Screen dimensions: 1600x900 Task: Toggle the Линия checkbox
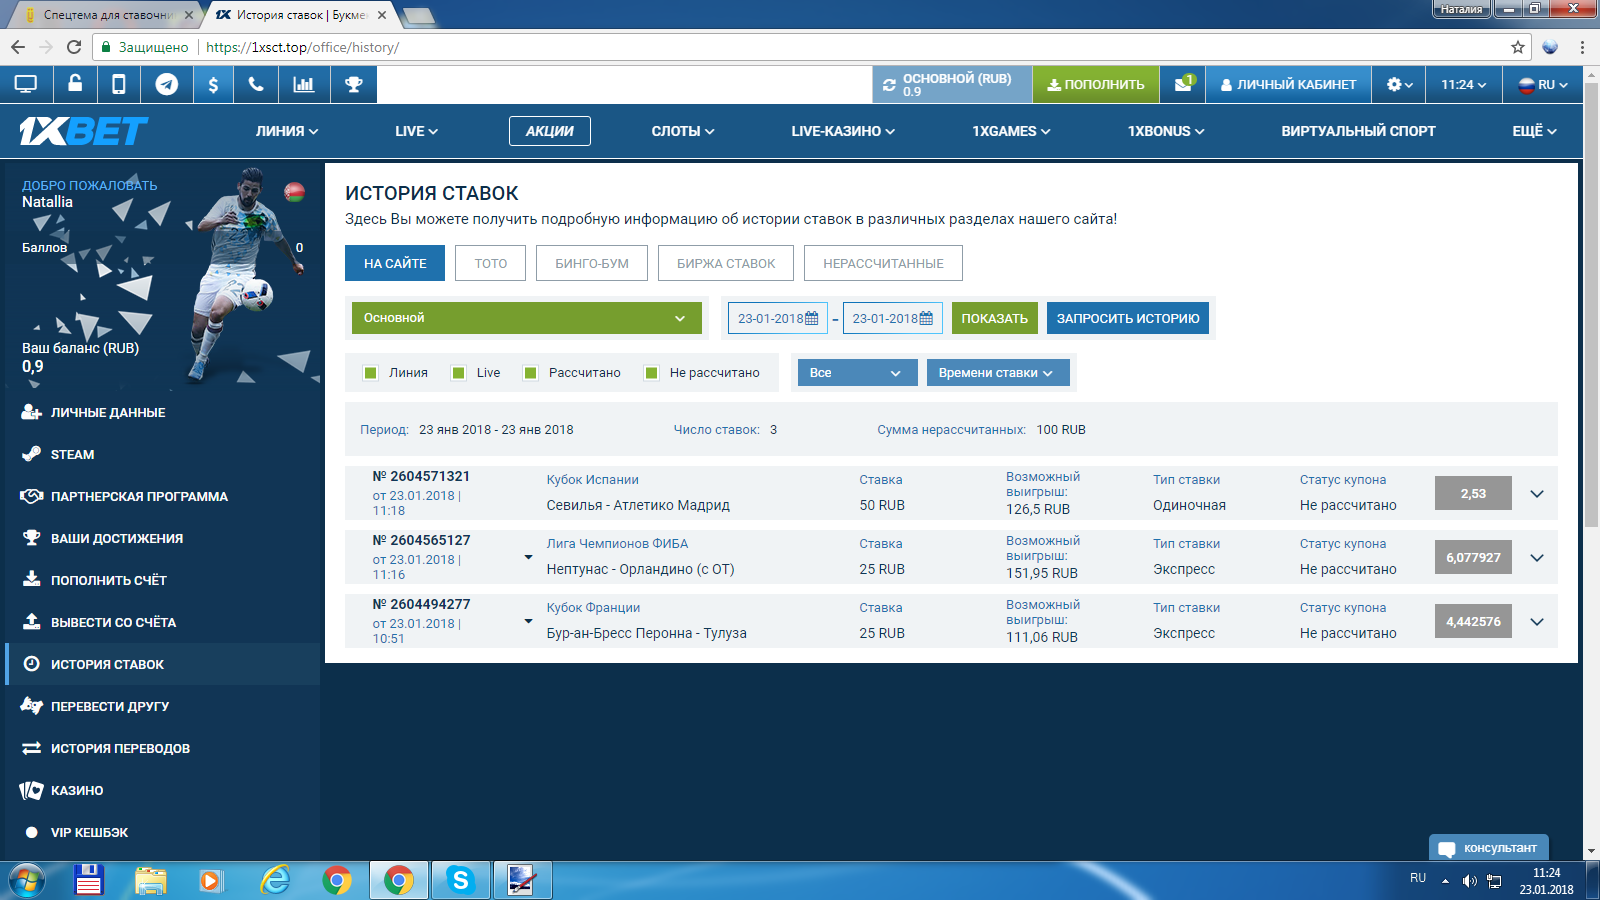point(371,373)
